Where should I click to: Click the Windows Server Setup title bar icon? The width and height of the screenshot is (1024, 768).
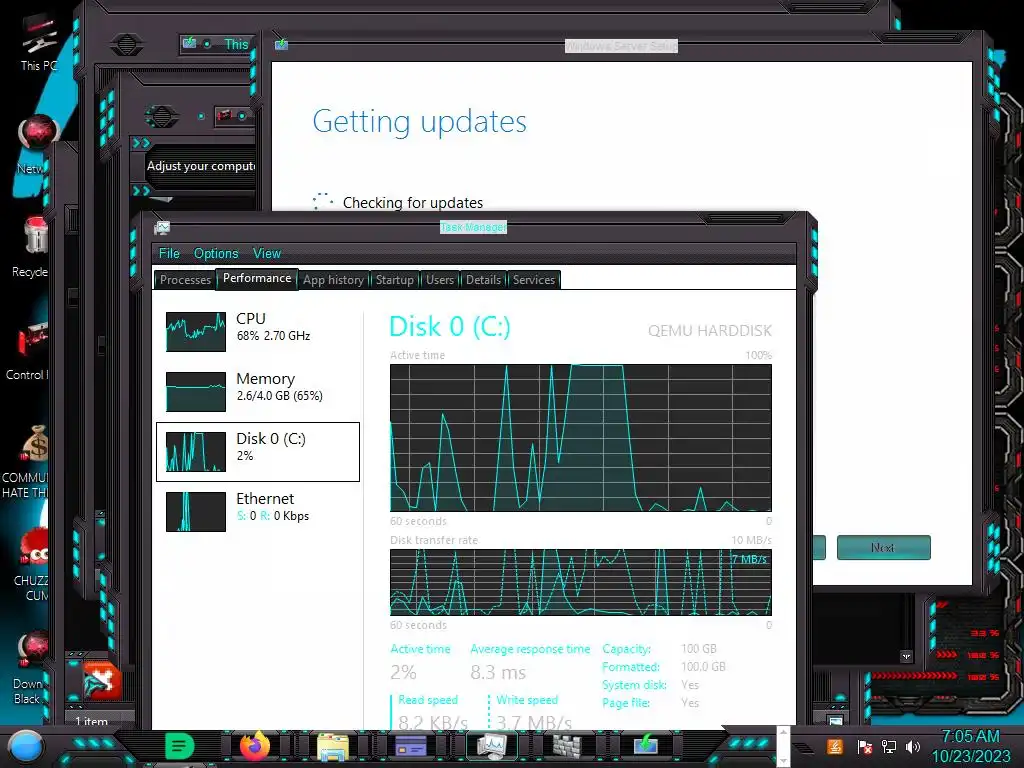click(x=281, y=44)
